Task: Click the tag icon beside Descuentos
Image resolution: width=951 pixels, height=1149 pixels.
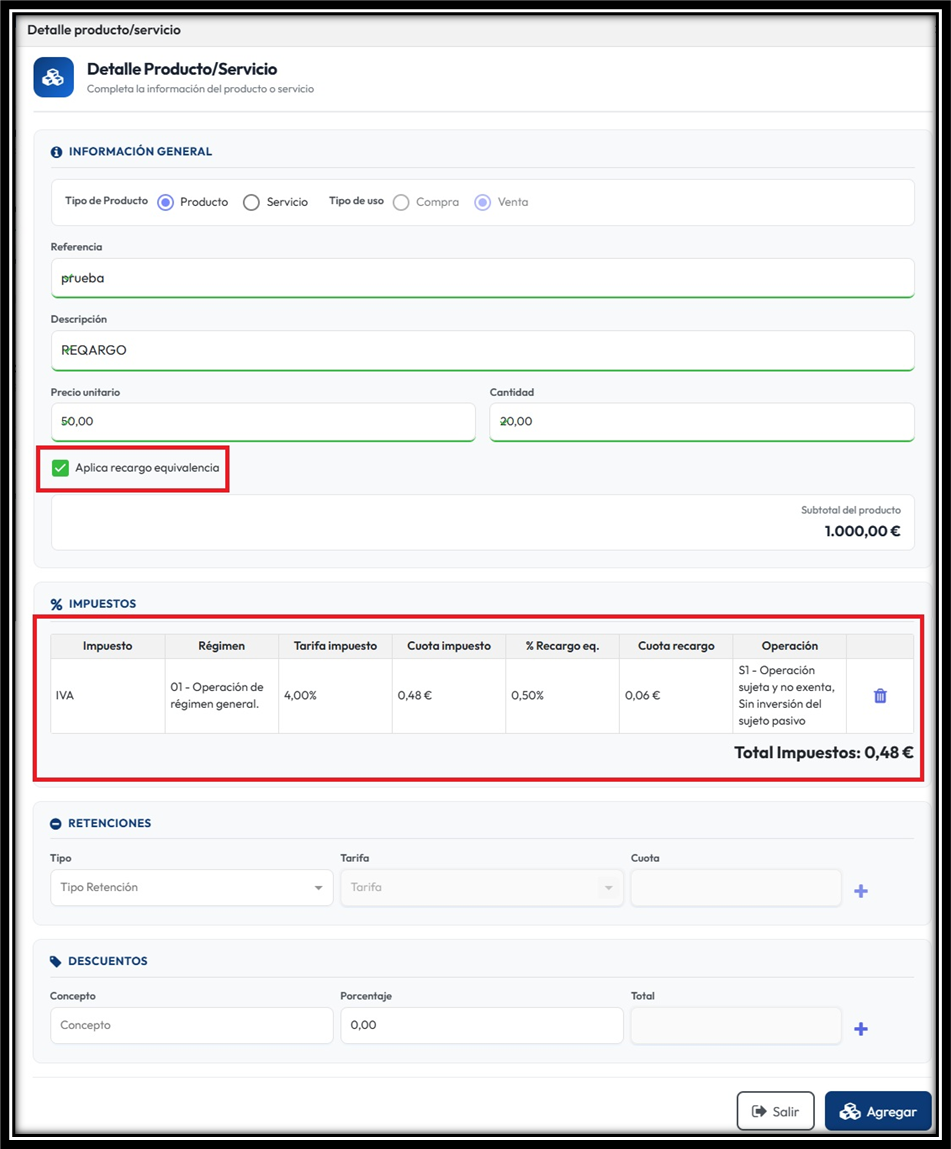Action: (56, 961)
